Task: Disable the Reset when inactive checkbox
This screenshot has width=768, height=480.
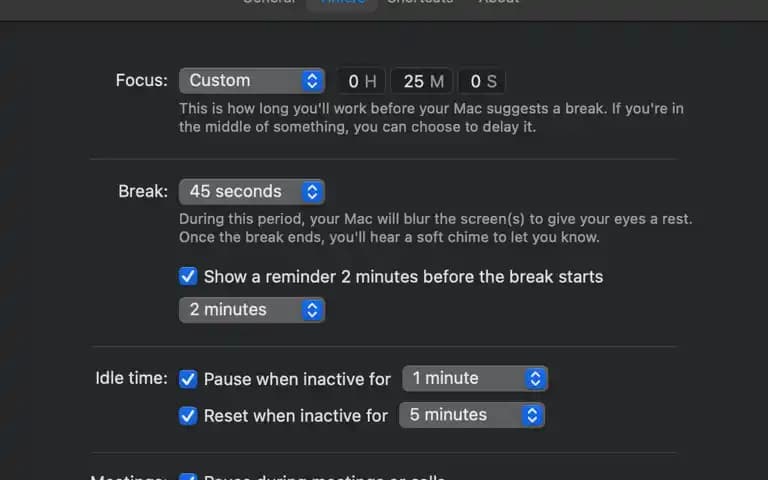Action: coord(188,416)
